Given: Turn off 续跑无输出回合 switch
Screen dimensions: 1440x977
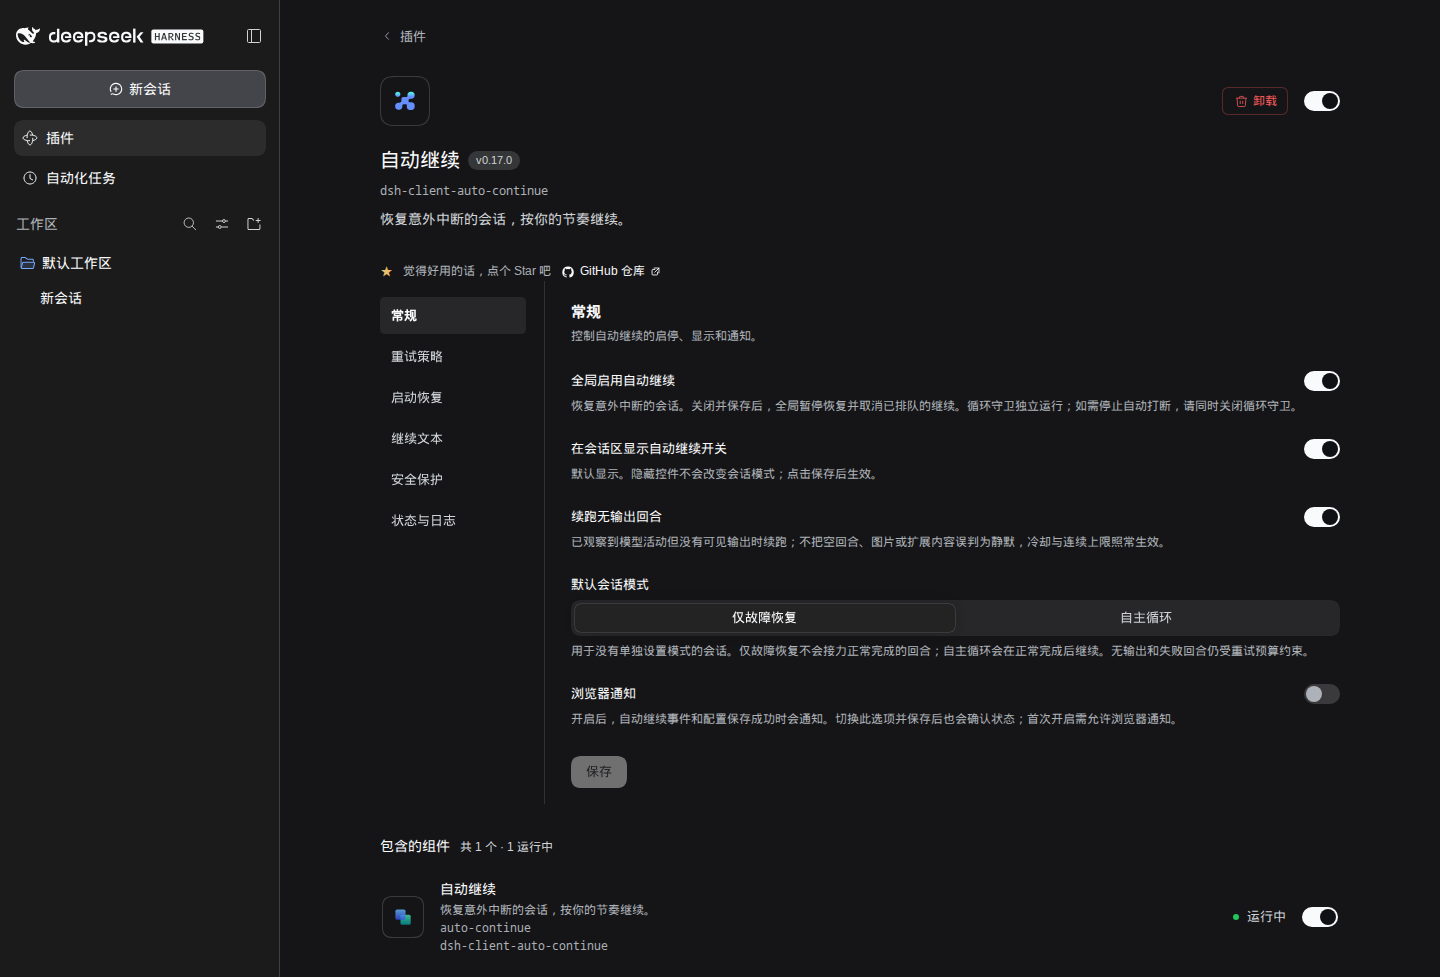Looking at the screenshot, I should 1322,517.
